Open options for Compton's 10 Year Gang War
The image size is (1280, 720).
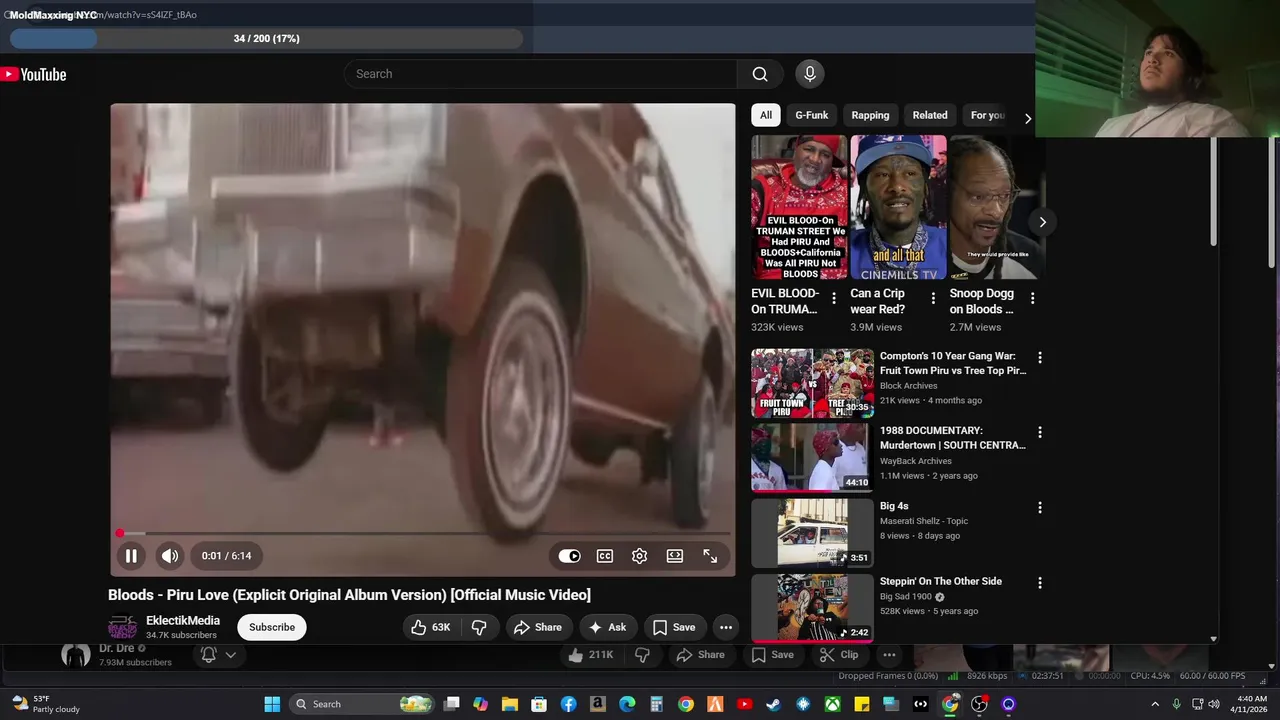tap(1039, 357)
